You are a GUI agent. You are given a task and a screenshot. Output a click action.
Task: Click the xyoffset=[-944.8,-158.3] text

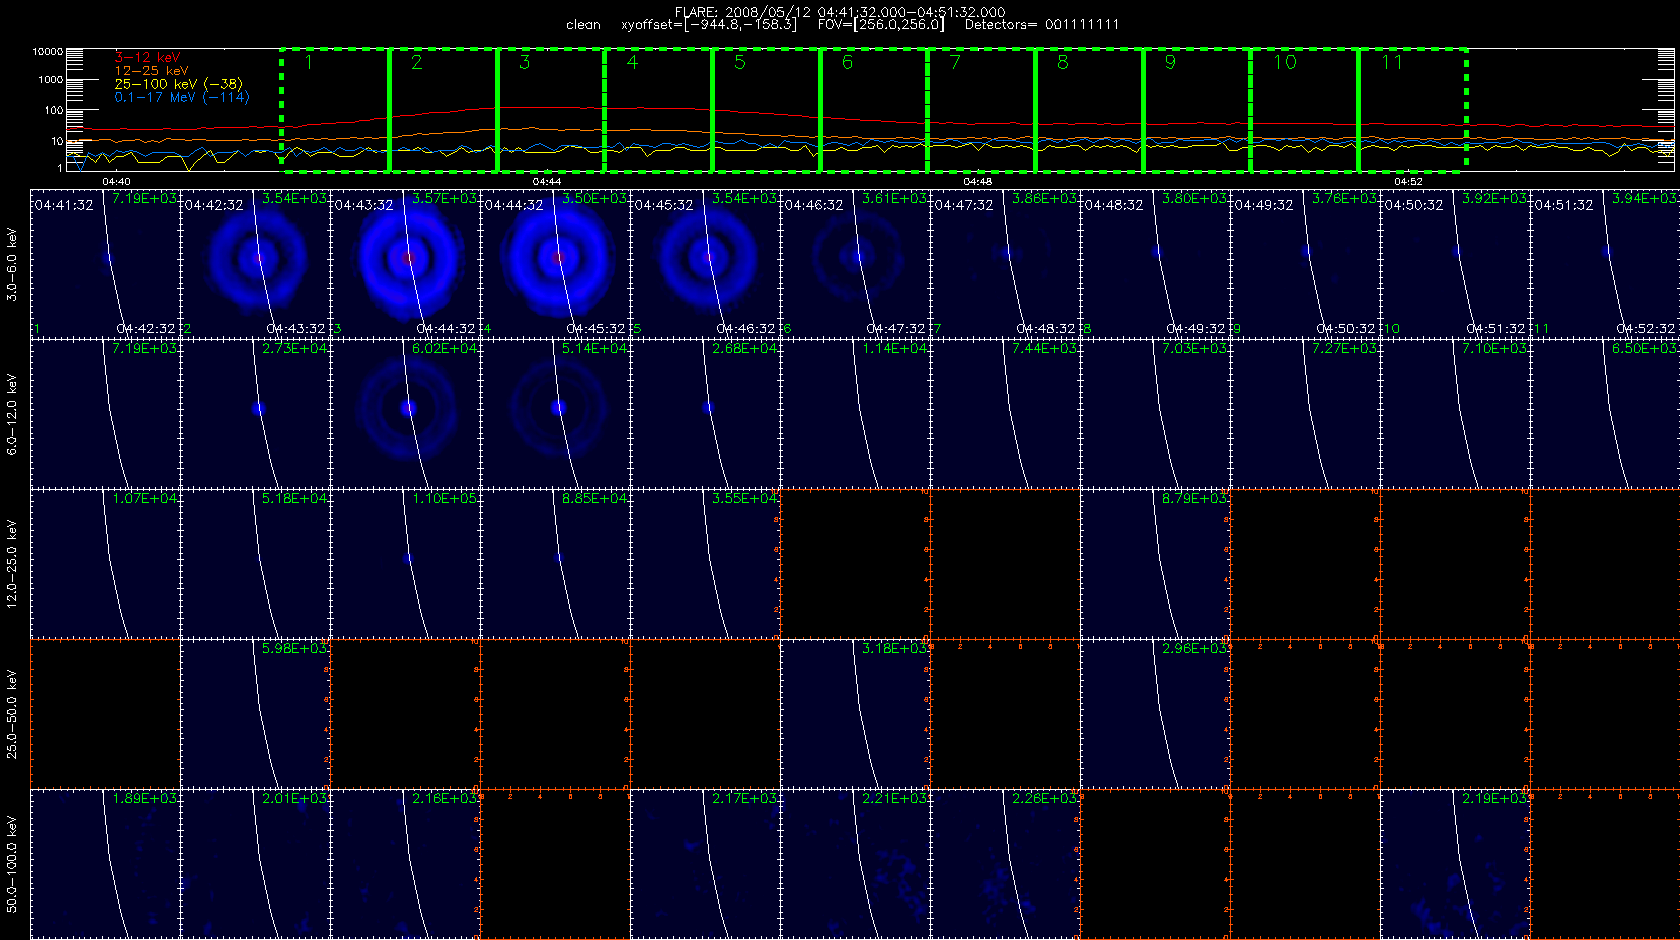coord(709,25)
